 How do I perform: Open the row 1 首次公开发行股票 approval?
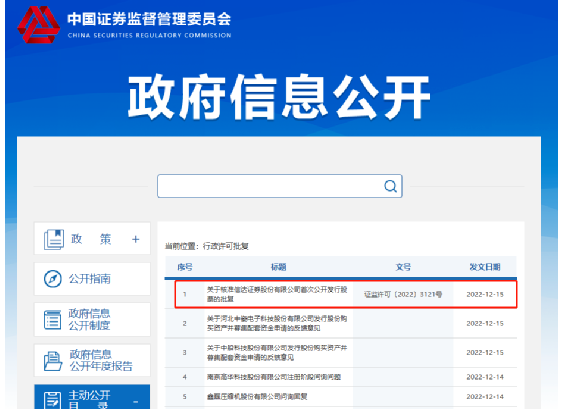point(277,294)
